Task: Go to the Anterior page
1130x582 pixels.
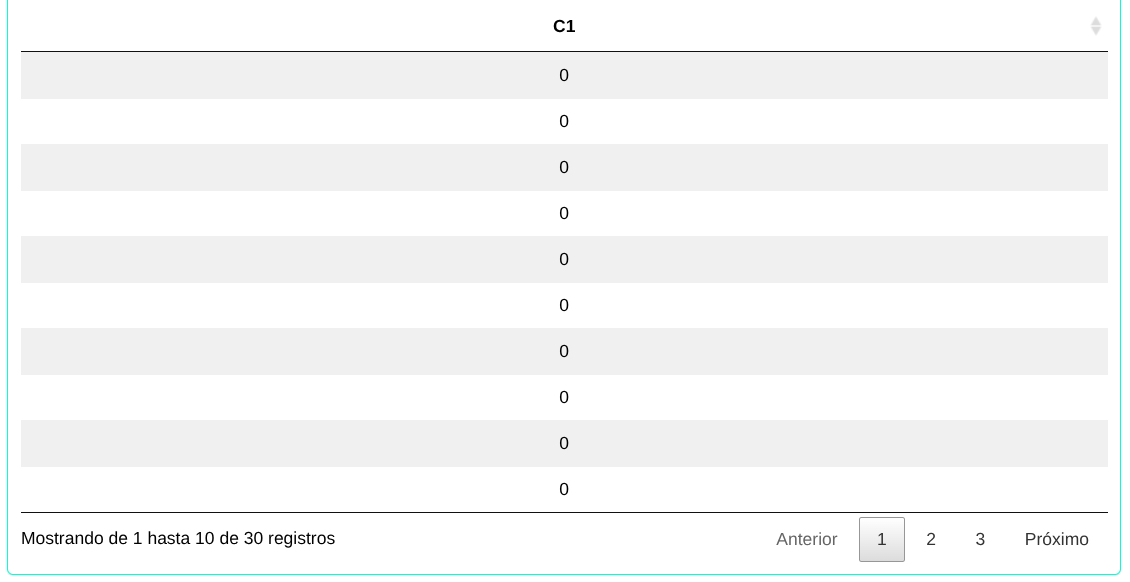Action: [806, 539]
